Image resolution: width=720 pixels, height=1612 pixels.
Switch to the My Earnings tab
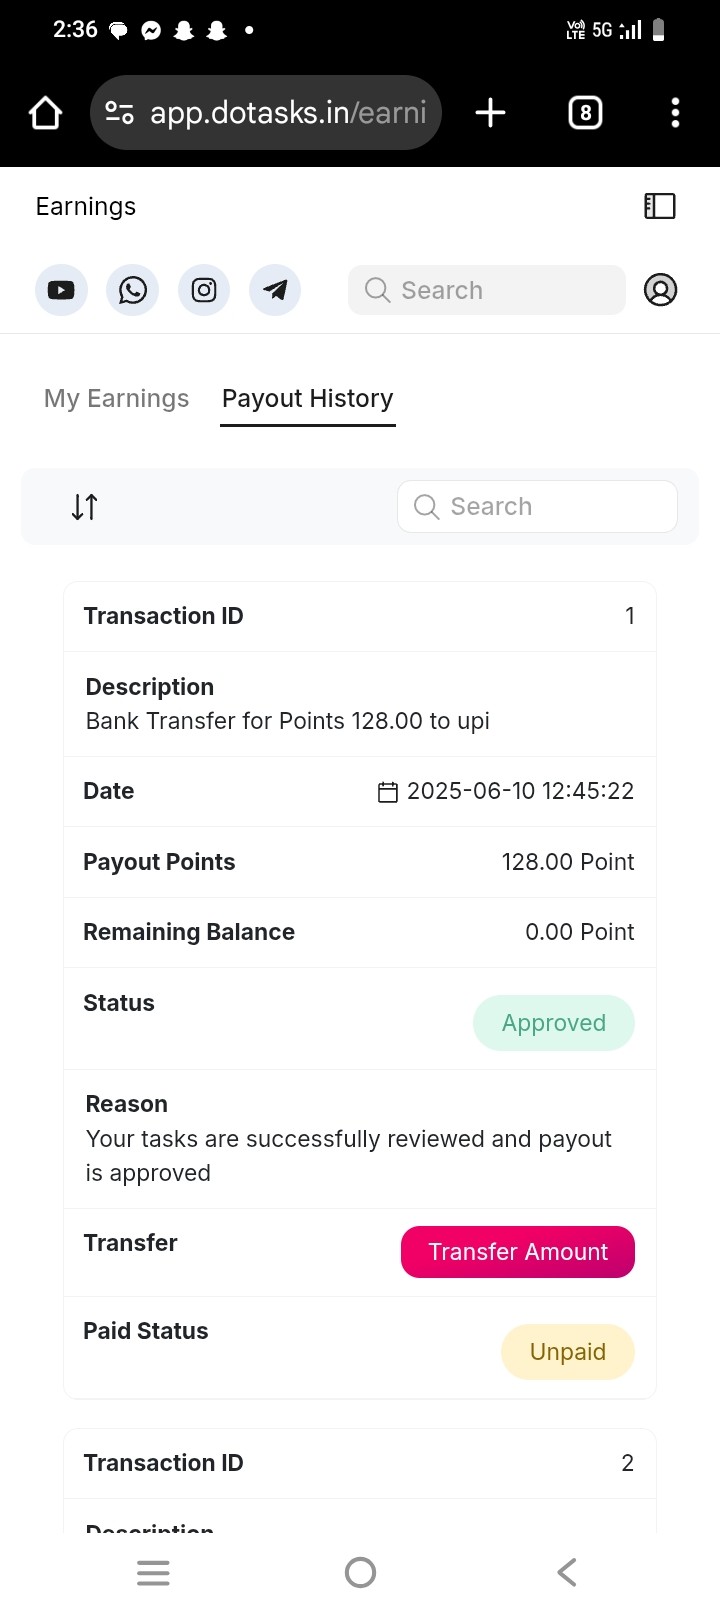point(117,398)
